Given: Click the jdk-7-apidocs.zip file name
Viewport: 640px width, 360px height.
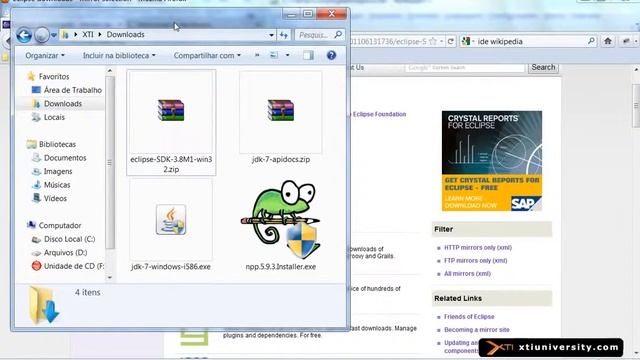Looking at the screenshot, I should [281, 160].
